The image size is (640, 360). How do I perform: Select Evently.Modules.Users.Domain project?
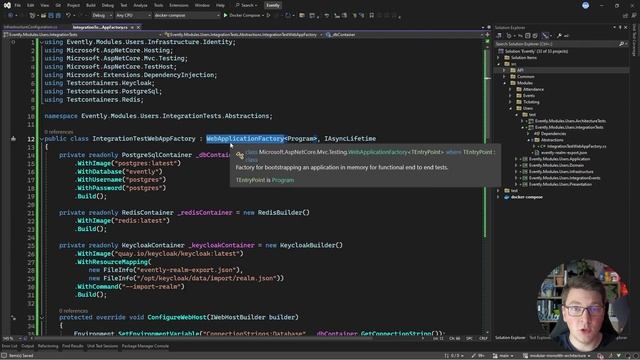(556, 165)
